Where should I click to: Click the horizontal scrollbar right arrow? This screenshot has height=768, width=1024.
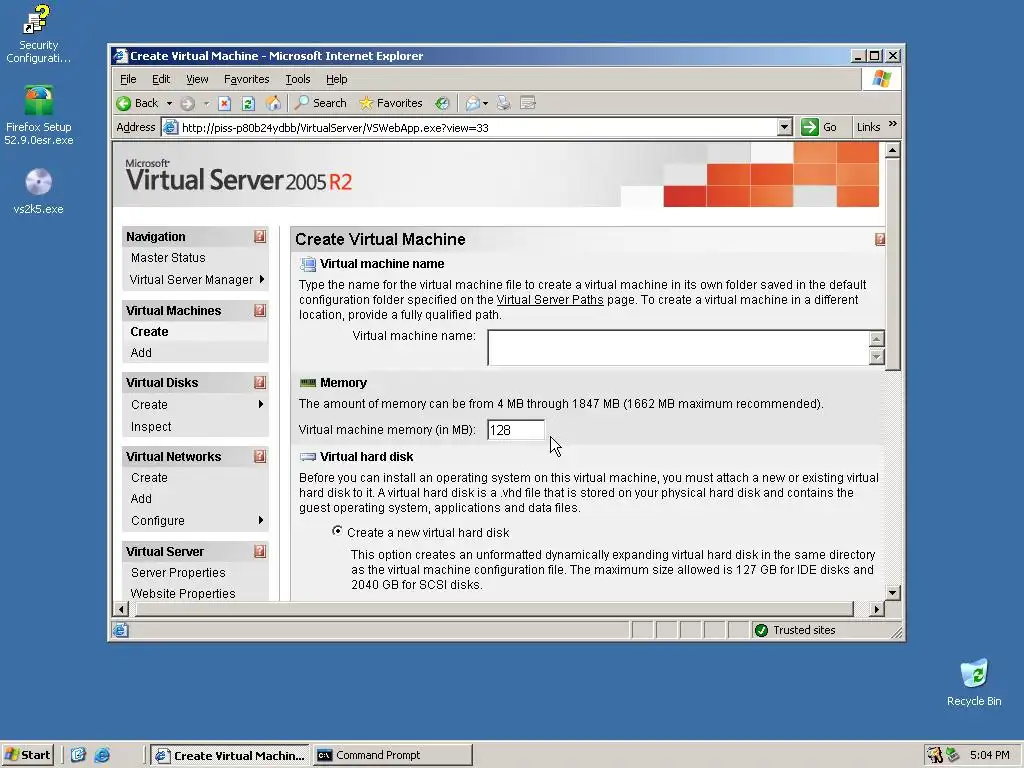tap(876, 609)
